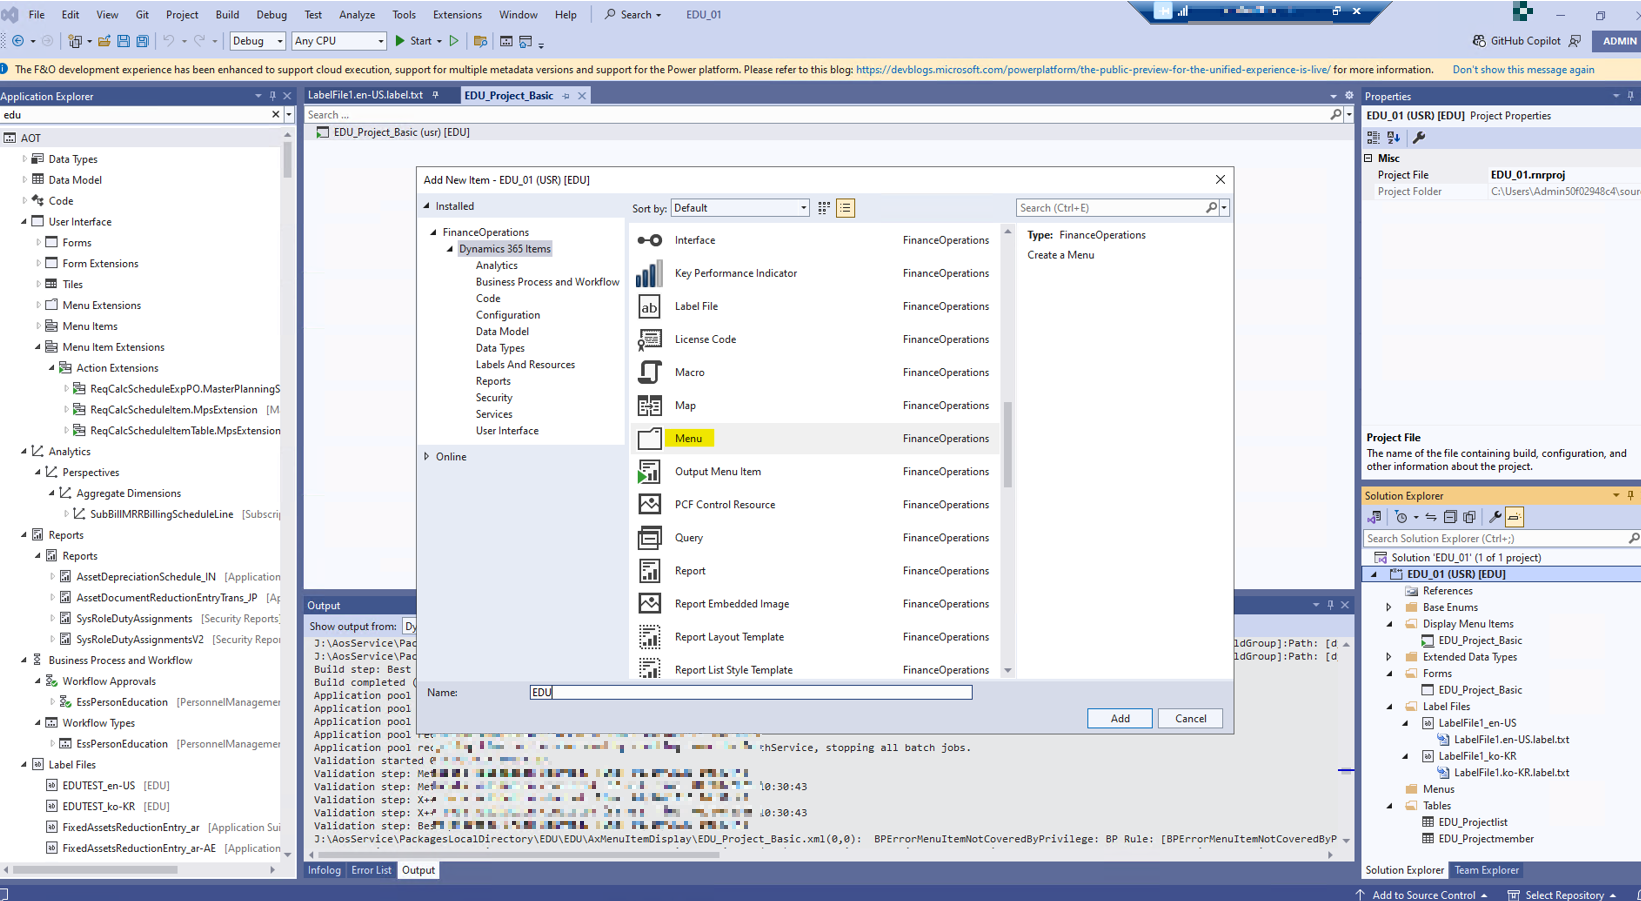Switch to the Error List tab
The image size is (1641, 901).
point(371,870)
